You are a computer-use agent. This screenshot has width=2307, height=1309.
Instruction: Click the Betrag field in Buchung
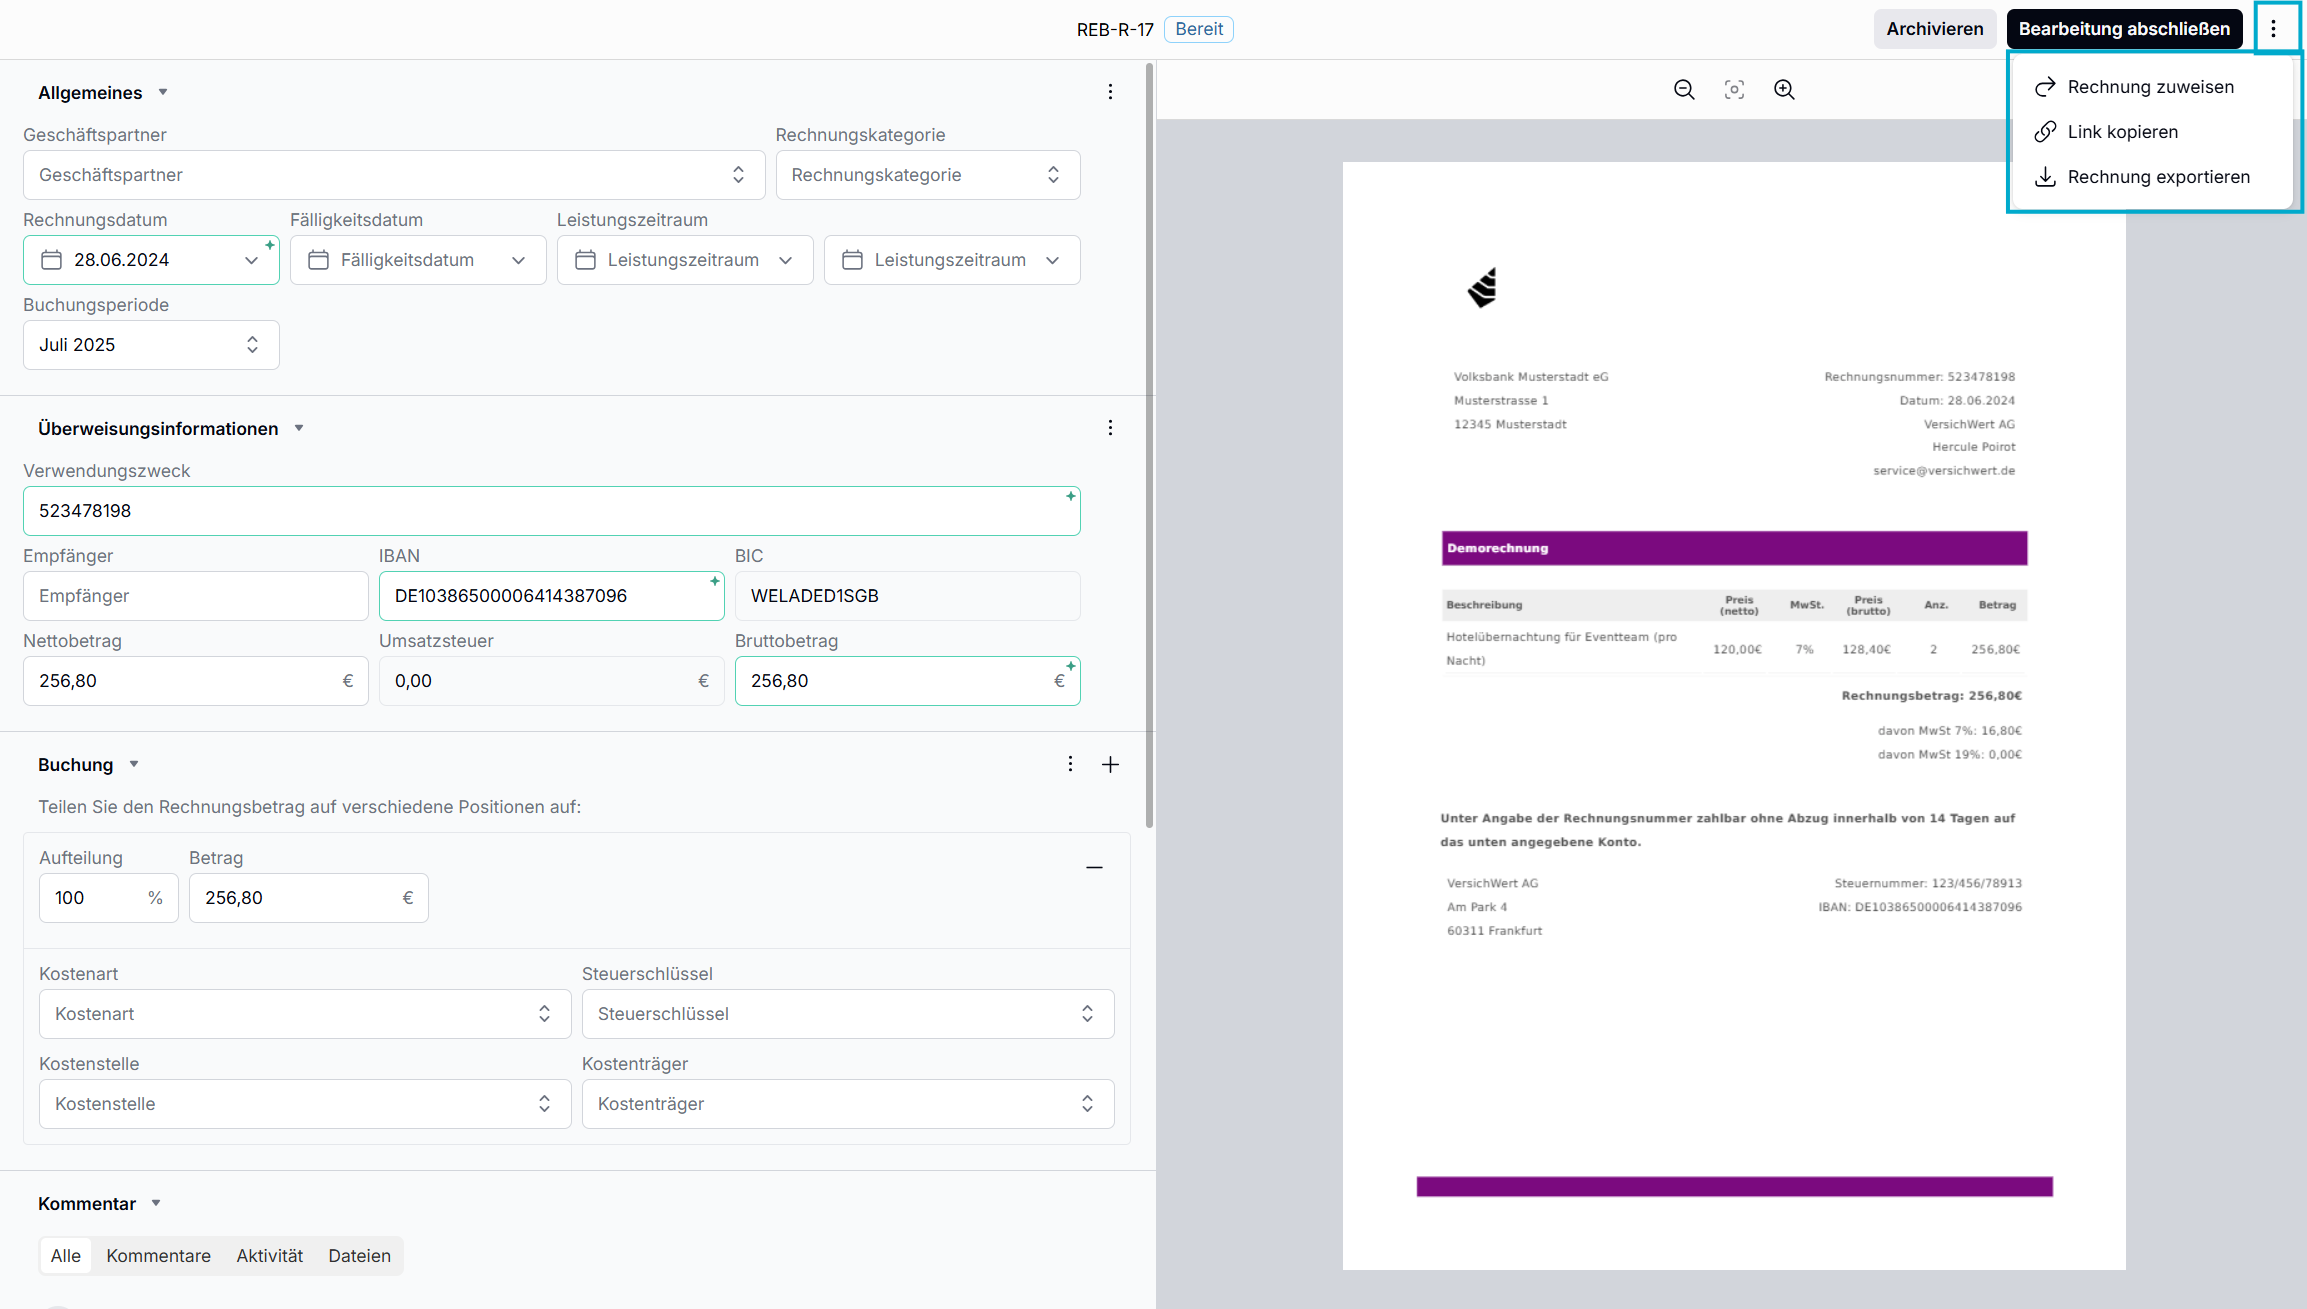tap(309, 898)
